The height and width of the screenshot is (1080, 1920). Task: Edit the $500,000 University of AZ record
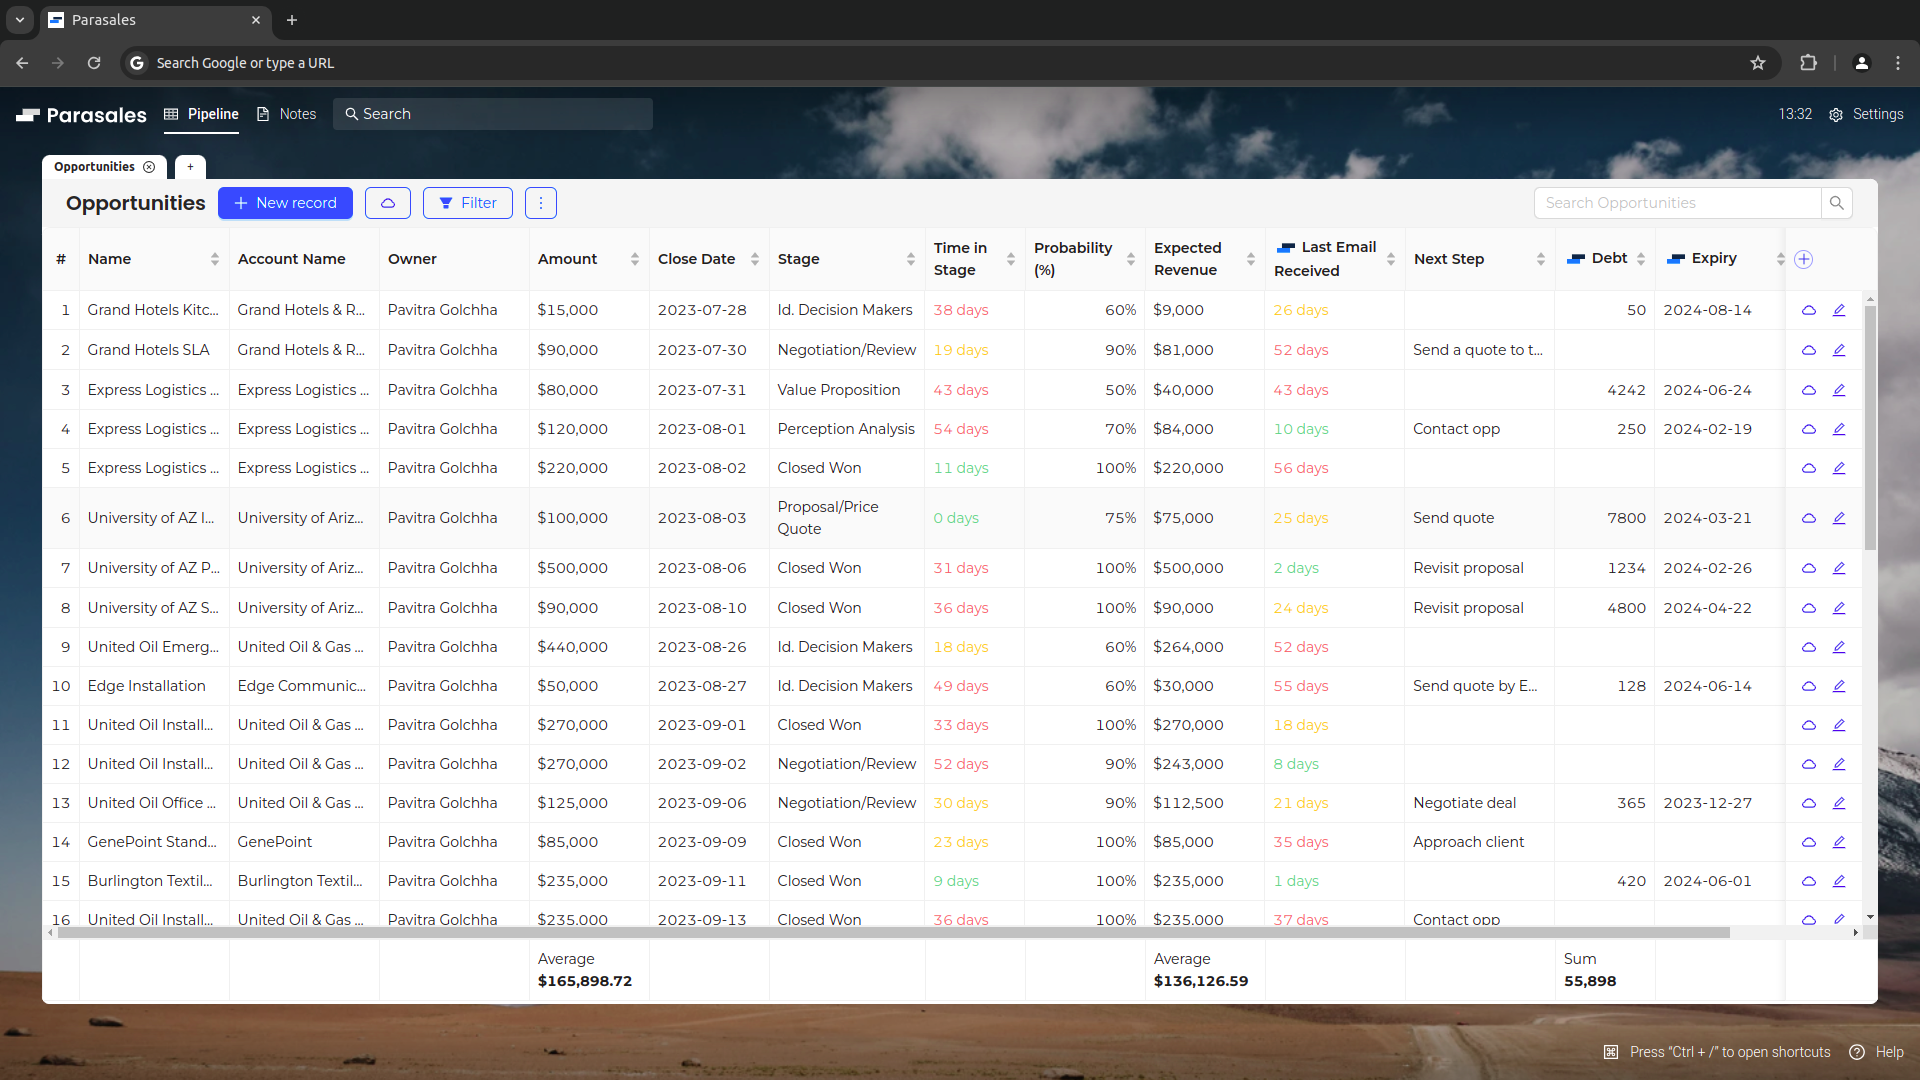(1839, 568)
